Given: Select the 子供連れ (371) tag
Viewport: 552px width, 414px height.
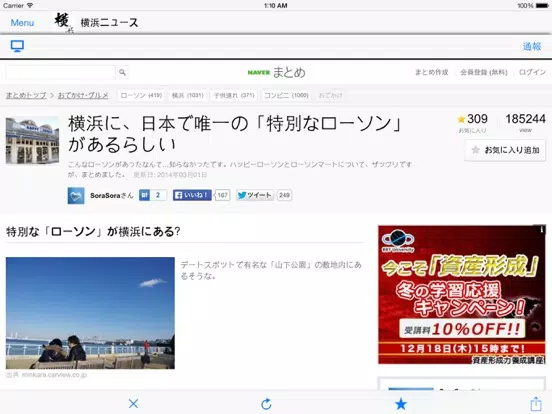Looking at the screenshot, I should [x=234, y=95].
